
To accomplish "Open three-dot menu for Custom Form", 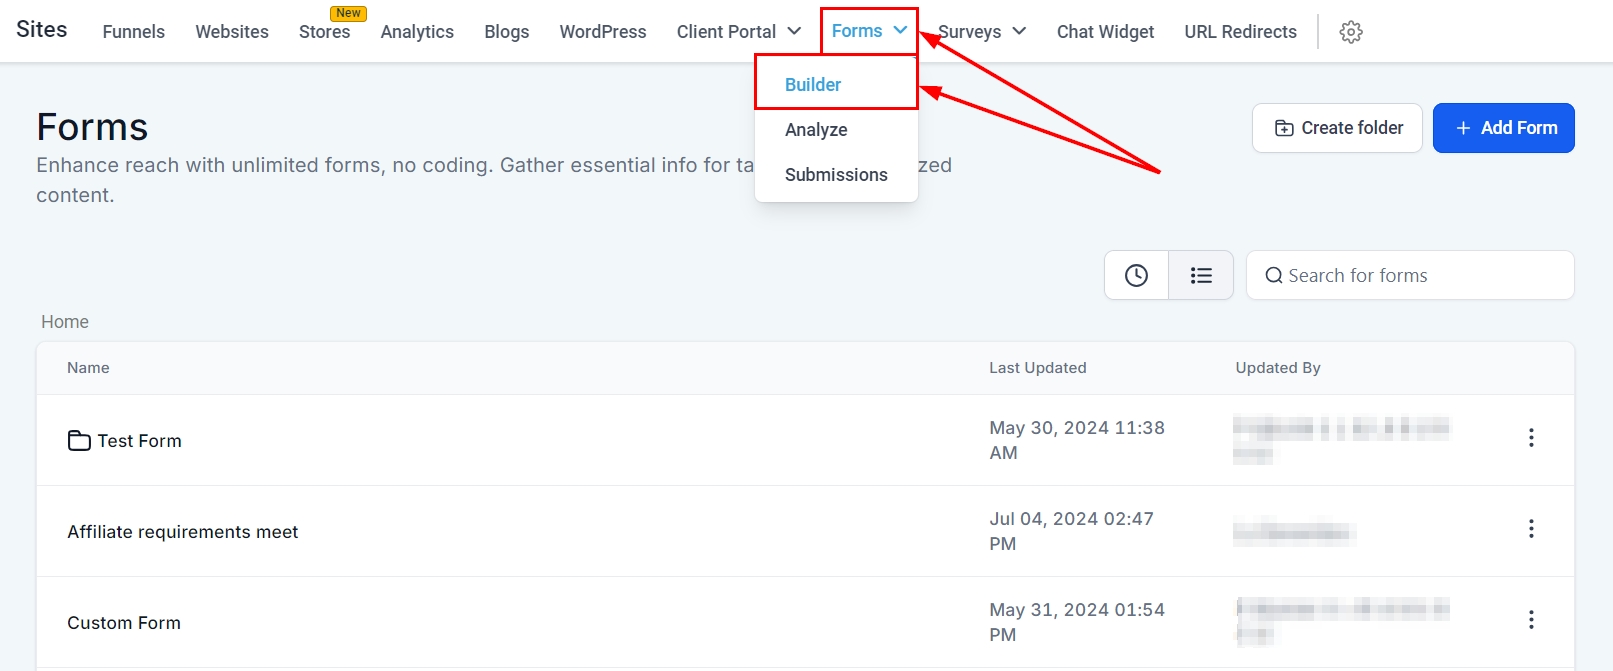I will (1530, 620).
